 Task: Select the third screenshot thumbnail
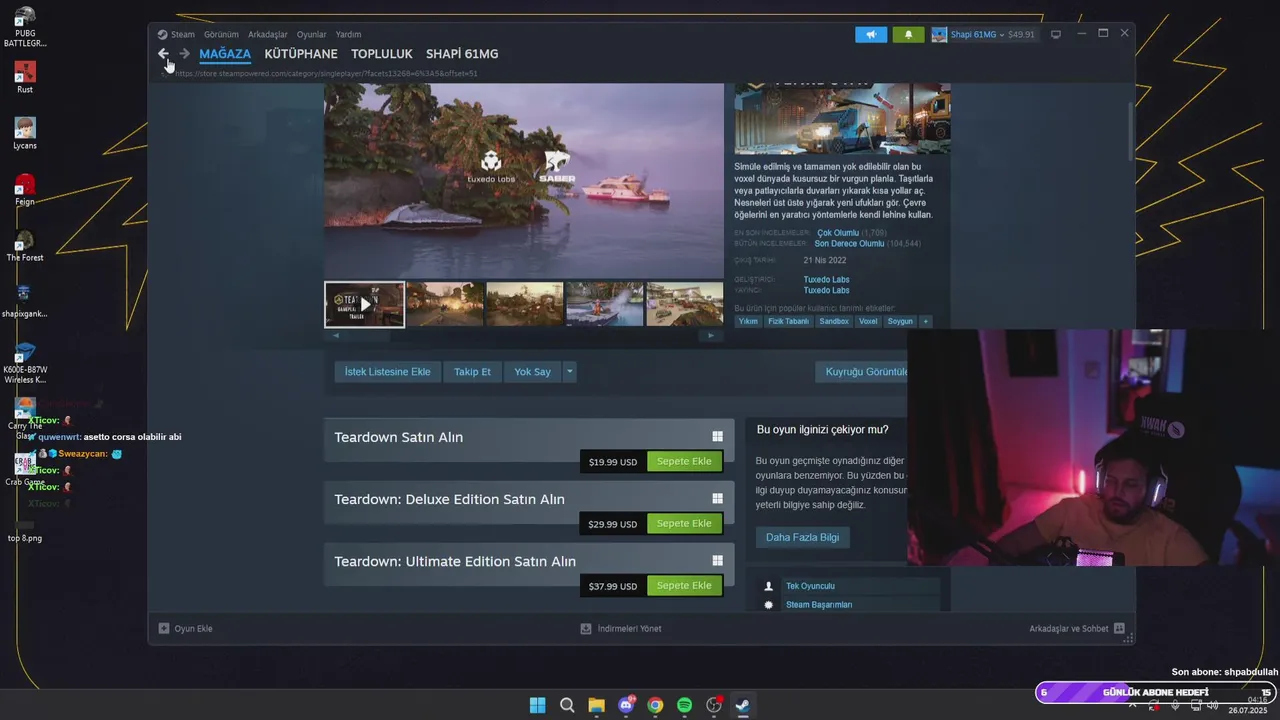coord(525,304)
